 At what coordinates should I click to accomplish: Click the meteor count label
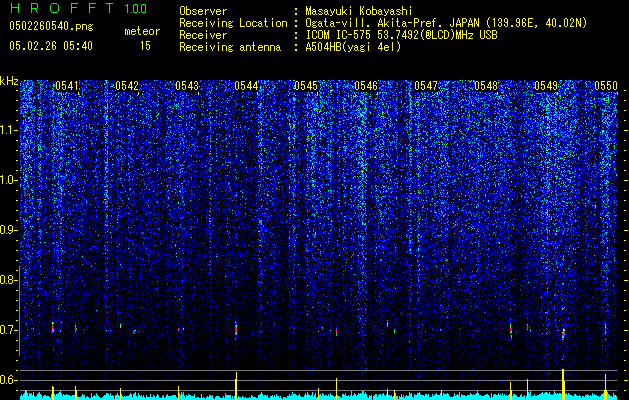click(142, 31)
